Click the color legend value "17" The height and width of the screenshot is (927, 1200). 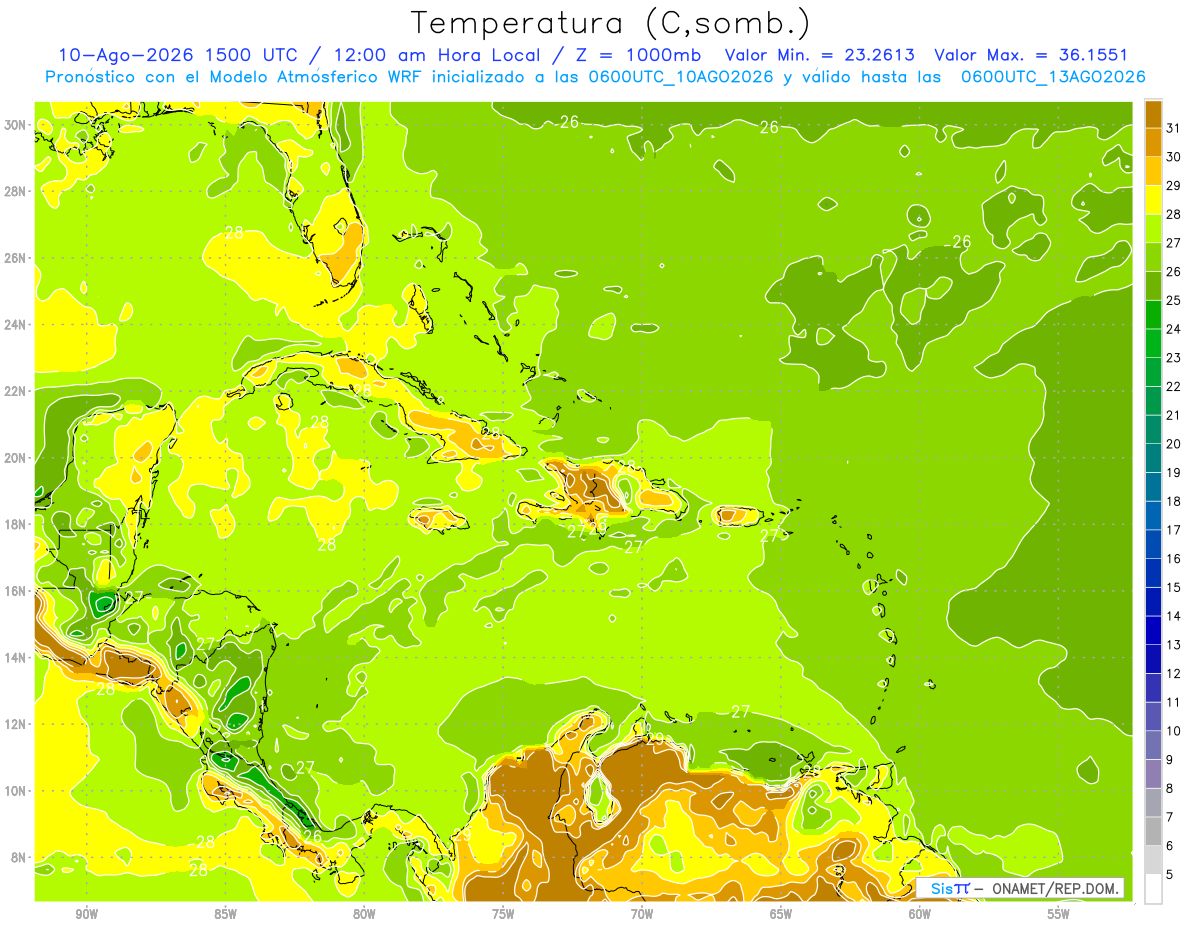pyautogui.click(x=1174, y=529)
